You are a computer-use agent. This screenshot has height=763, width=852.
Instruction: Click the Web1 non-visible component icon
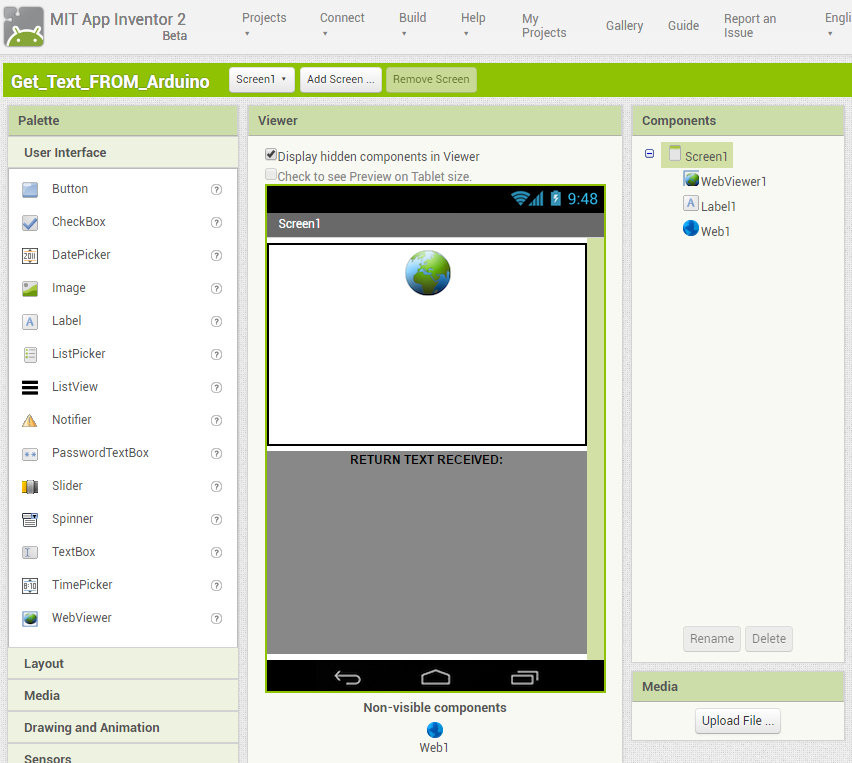(435, 729)
